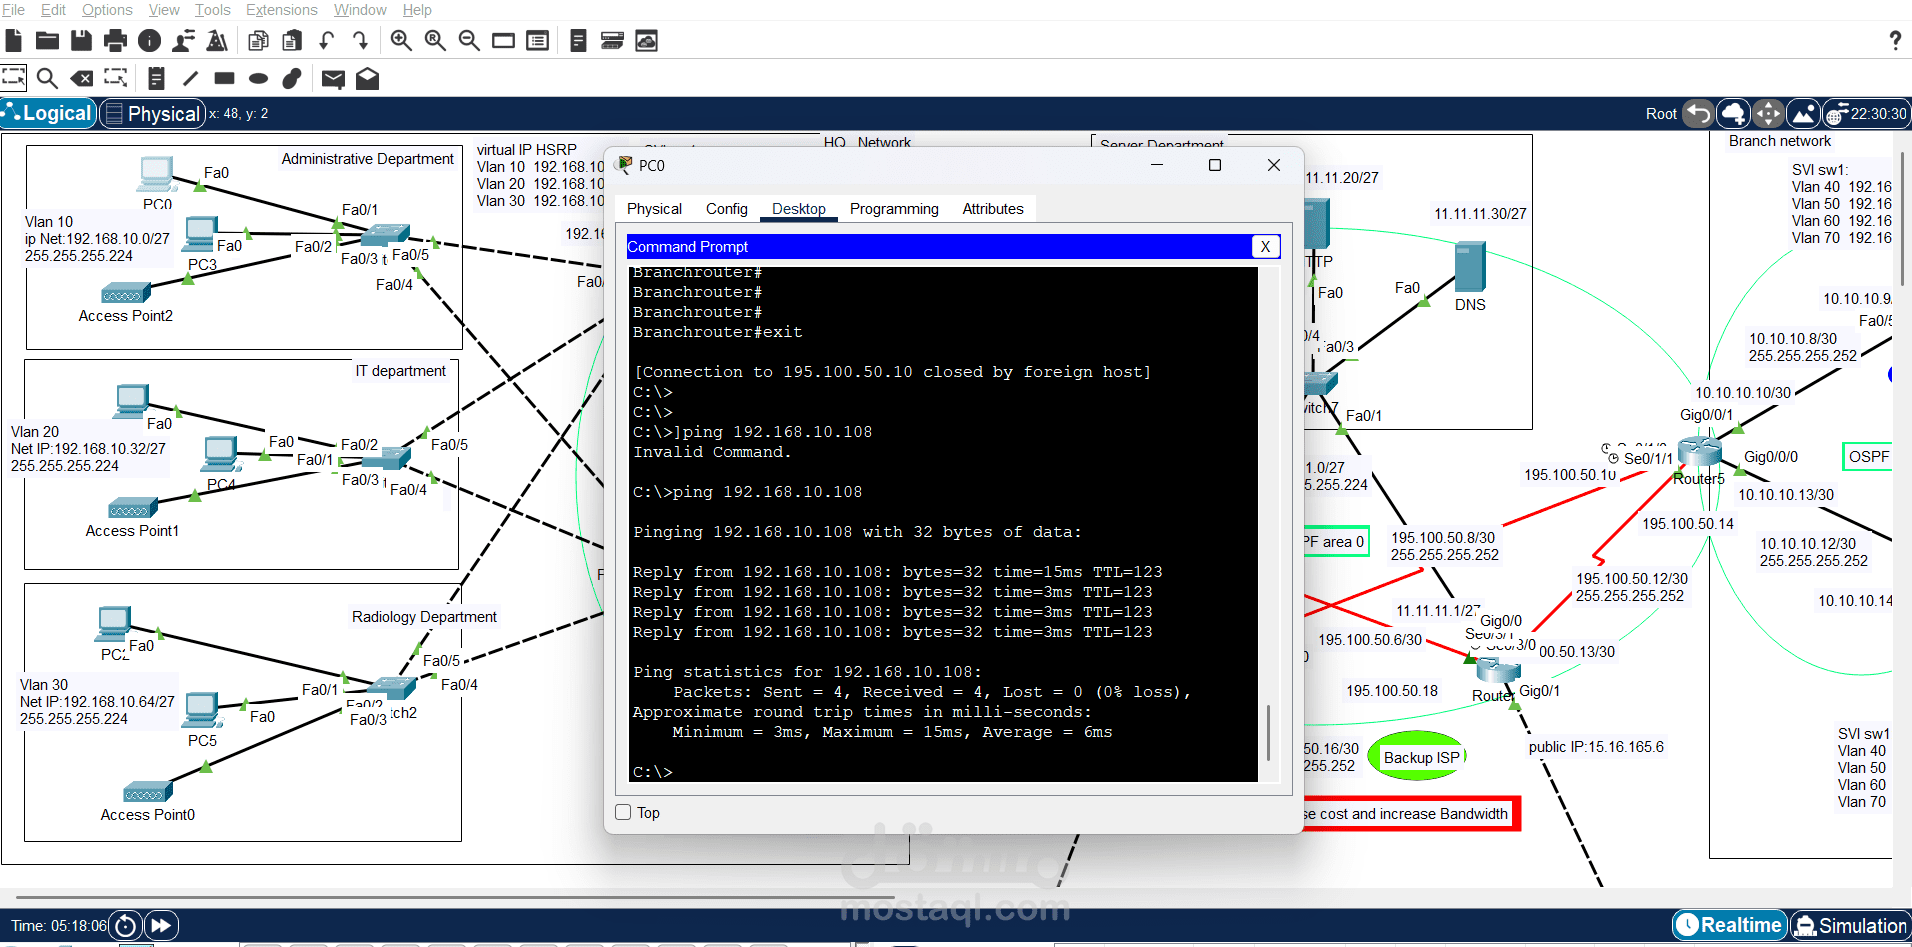Switch to Realtime mode
Screen dimensions: 1912x947
click(x=1730, y=926)
